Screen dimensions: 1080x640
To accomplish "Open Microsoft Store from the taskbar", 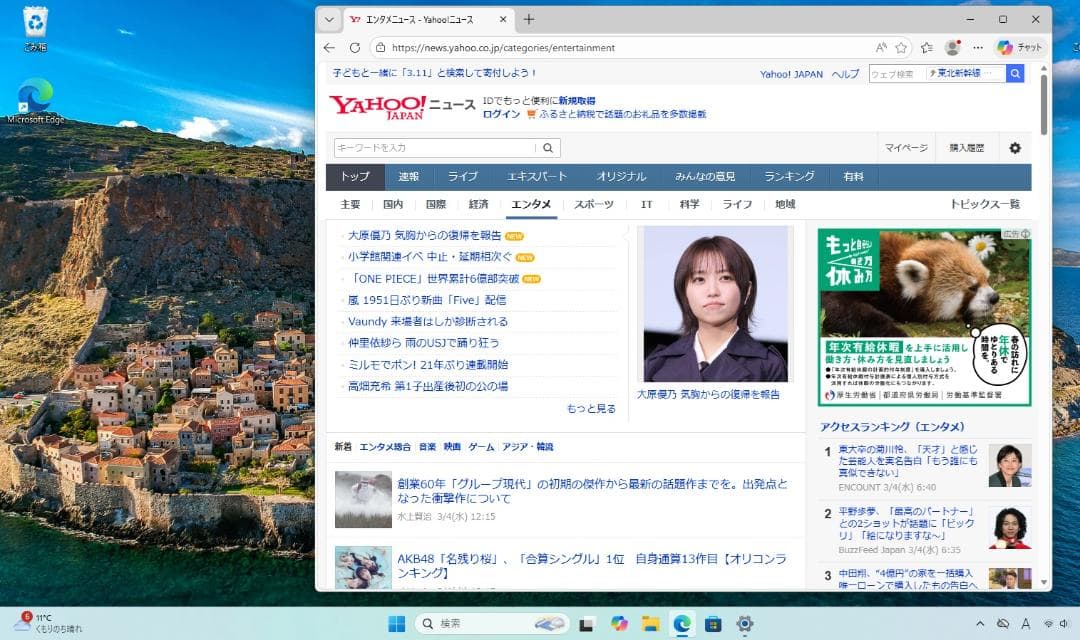I will (714, 623).
